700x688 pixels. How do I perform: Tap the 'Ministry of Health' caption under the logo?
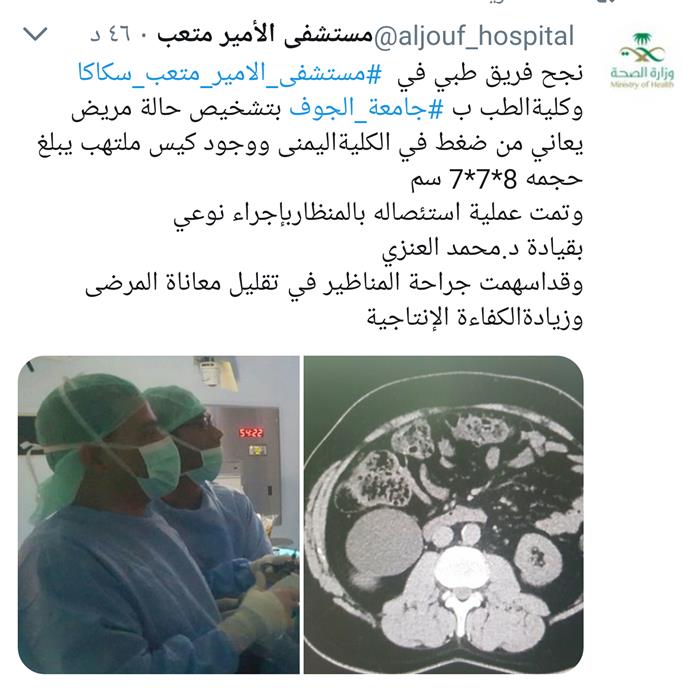(x=642, y=85)
